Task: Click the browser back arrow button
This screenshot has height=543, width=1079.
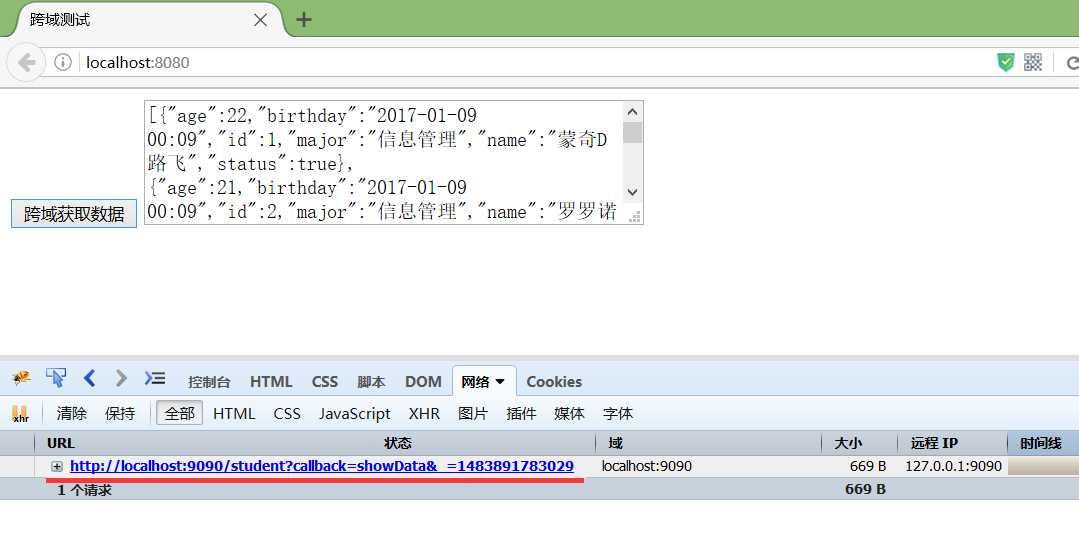Action: pyautogui.click(x=26, y=63)
